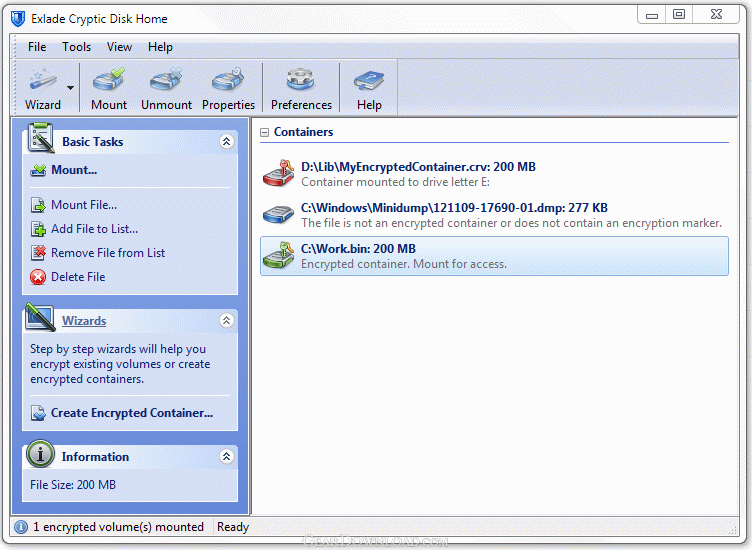Collapse the Information panel
Screen dimensions: 752x550
pyautogui.click(x=226, y=456)
